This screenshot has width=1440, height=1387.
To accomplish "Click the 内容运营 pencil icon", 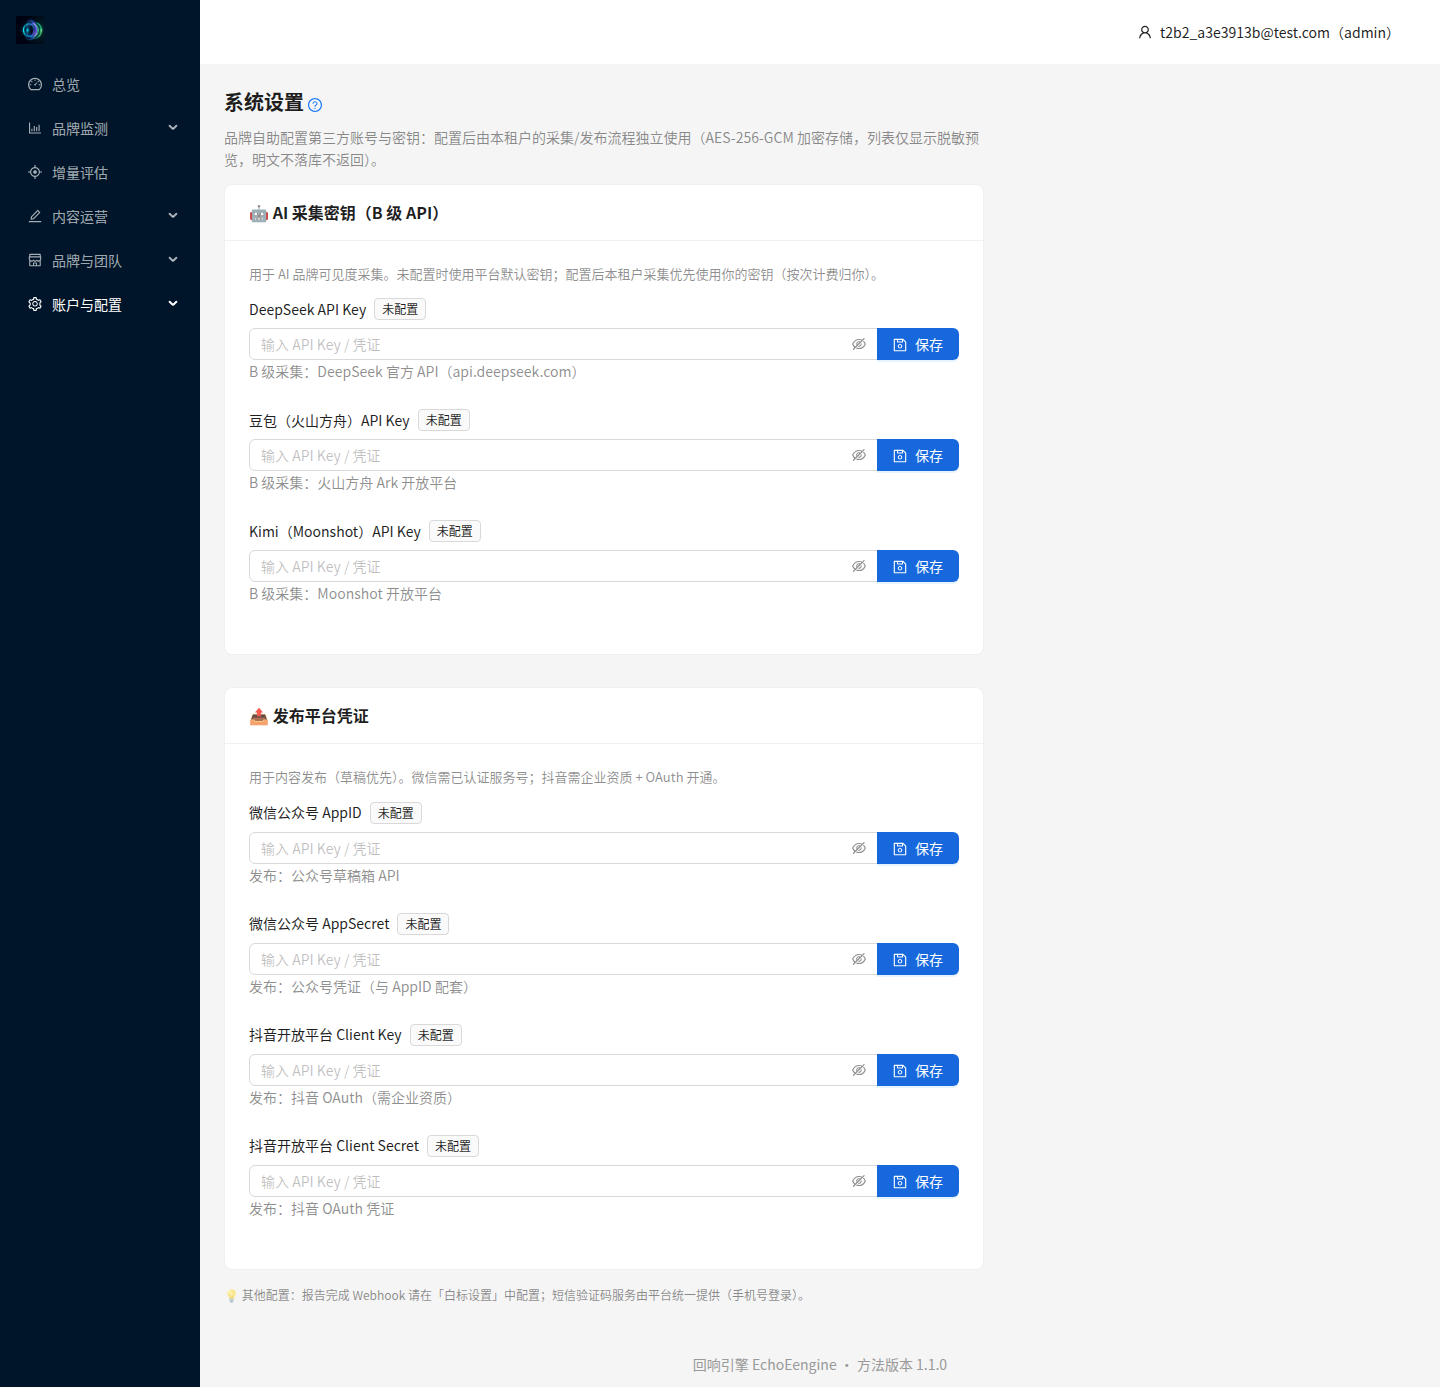I will 35,217.
